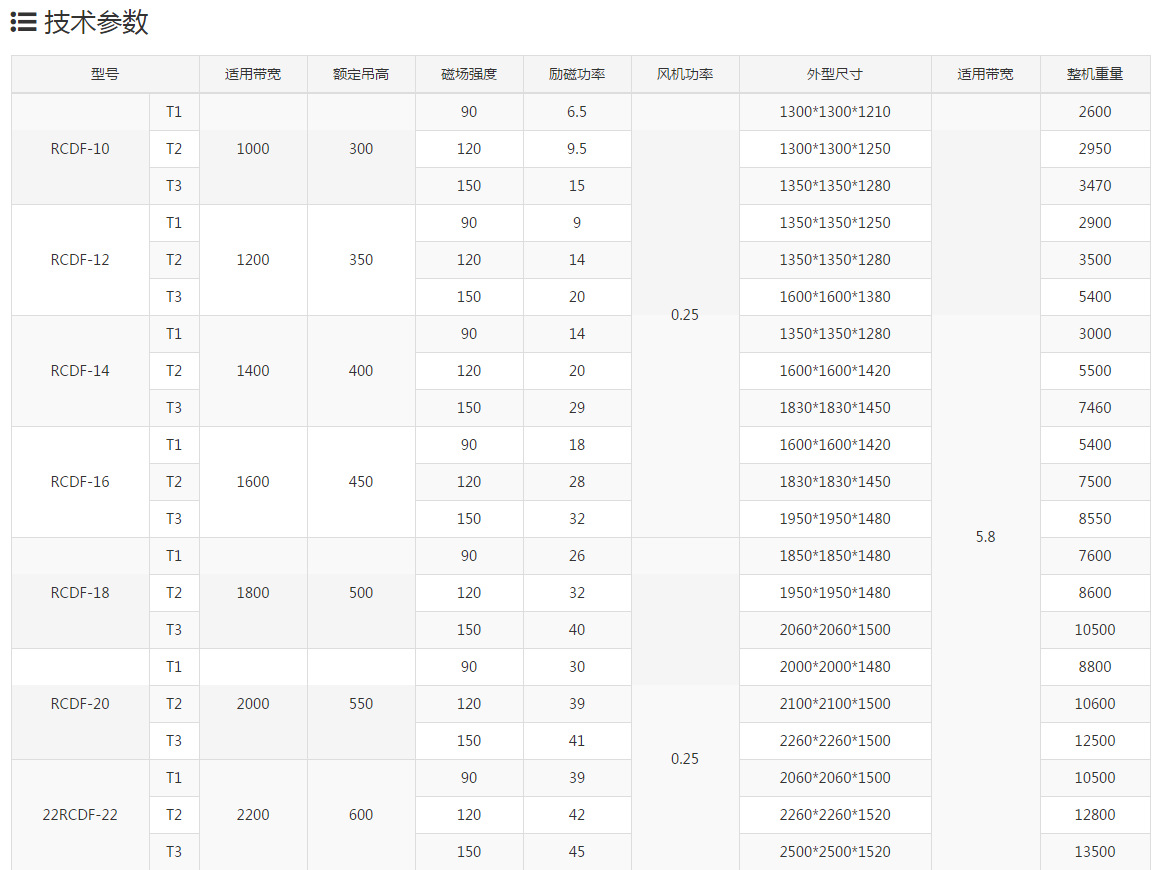Select the RCDF-10 model cell
The height and width of the screenshot is (870, 1162).
pos(80,149)
